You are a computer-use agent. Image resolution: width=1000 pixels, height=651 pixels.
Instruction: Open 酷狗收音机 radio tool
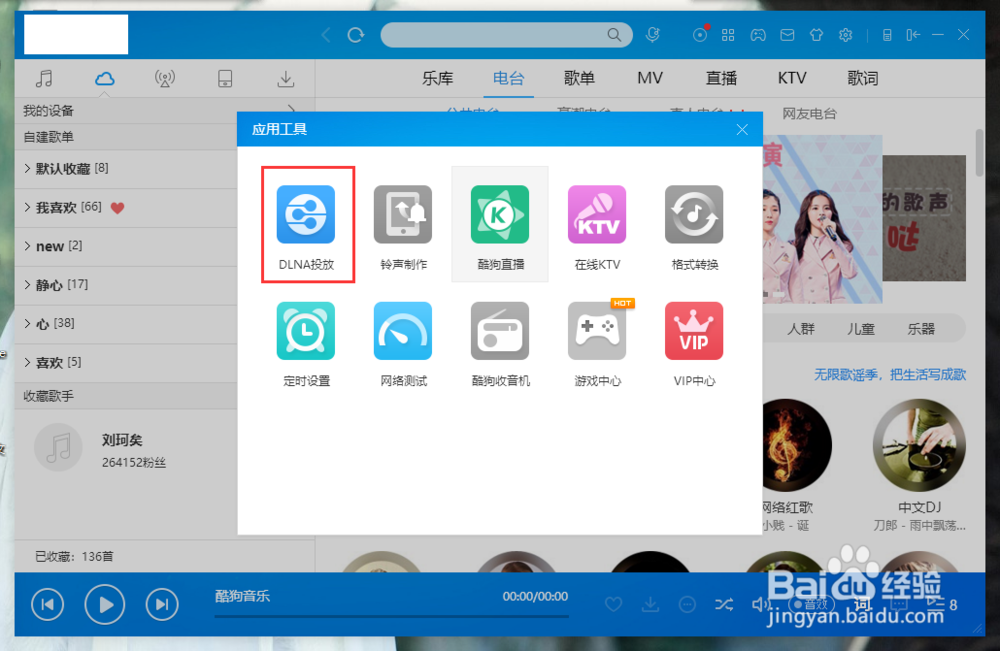[500, 344]
